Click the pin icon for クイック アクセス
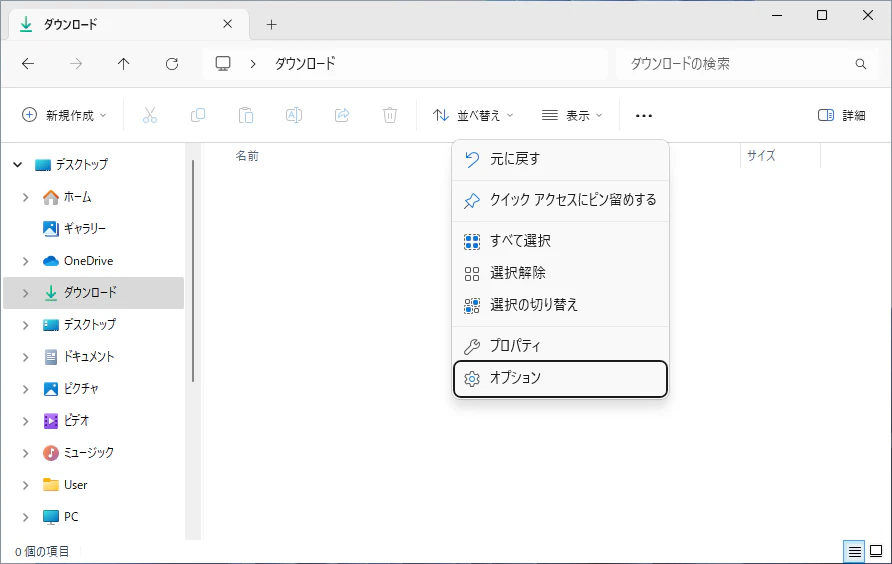892x564 pixels. [472, 200]
